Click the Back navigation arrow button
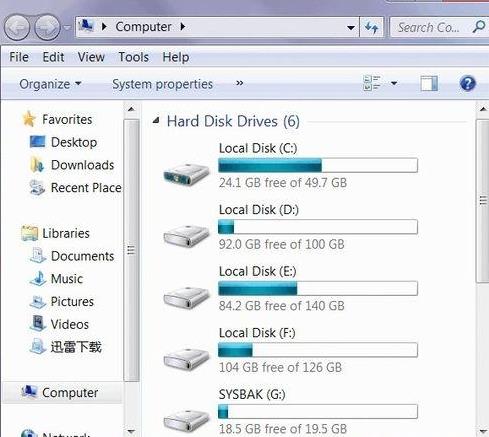 coord(17,28)
